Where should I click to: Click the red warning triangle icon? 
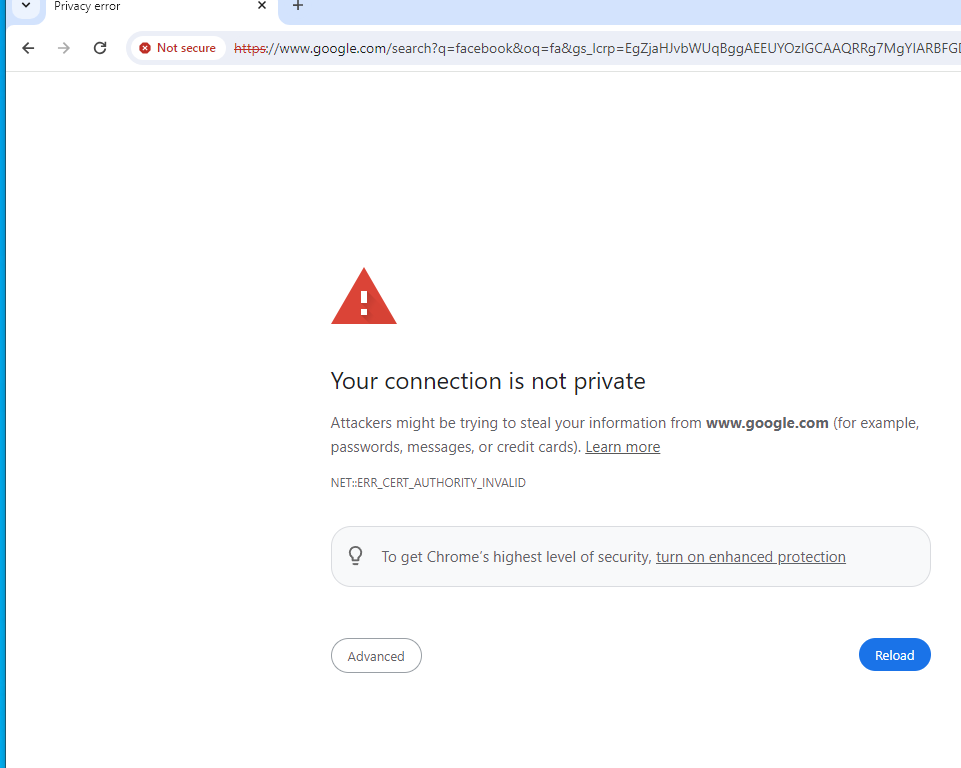[364, 297]
